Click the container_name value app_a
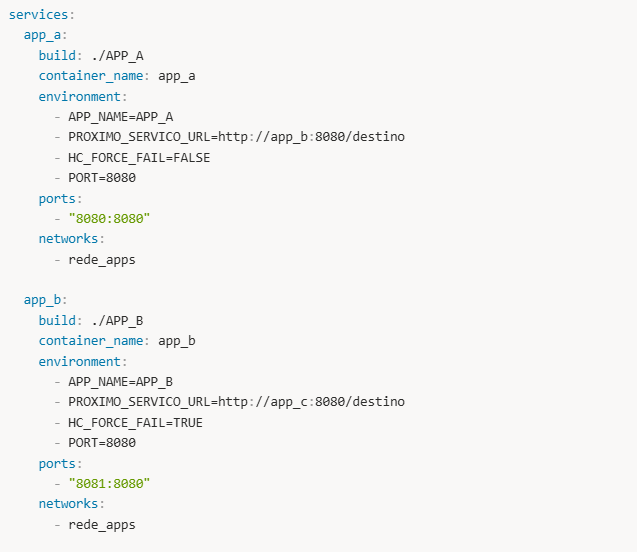Image resolution: width=637 pixels, height=552 pixels. coord(177,75)
